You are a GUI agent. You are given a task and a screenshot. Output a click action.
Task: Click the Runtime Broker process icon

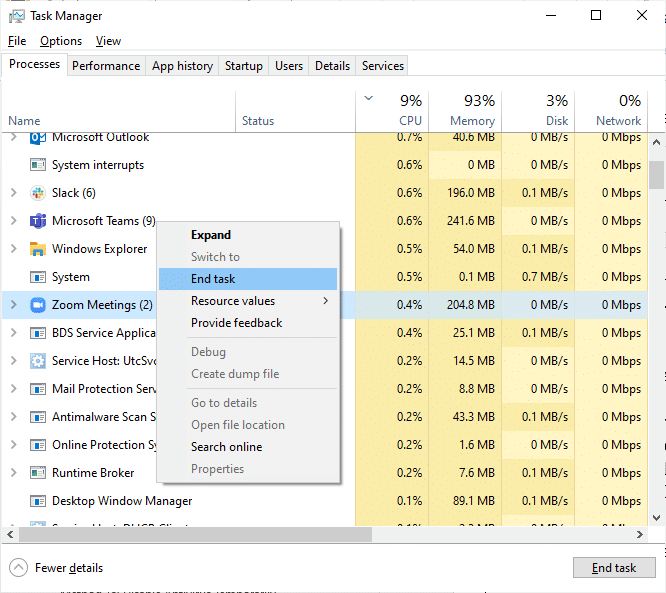click(38, 473)
